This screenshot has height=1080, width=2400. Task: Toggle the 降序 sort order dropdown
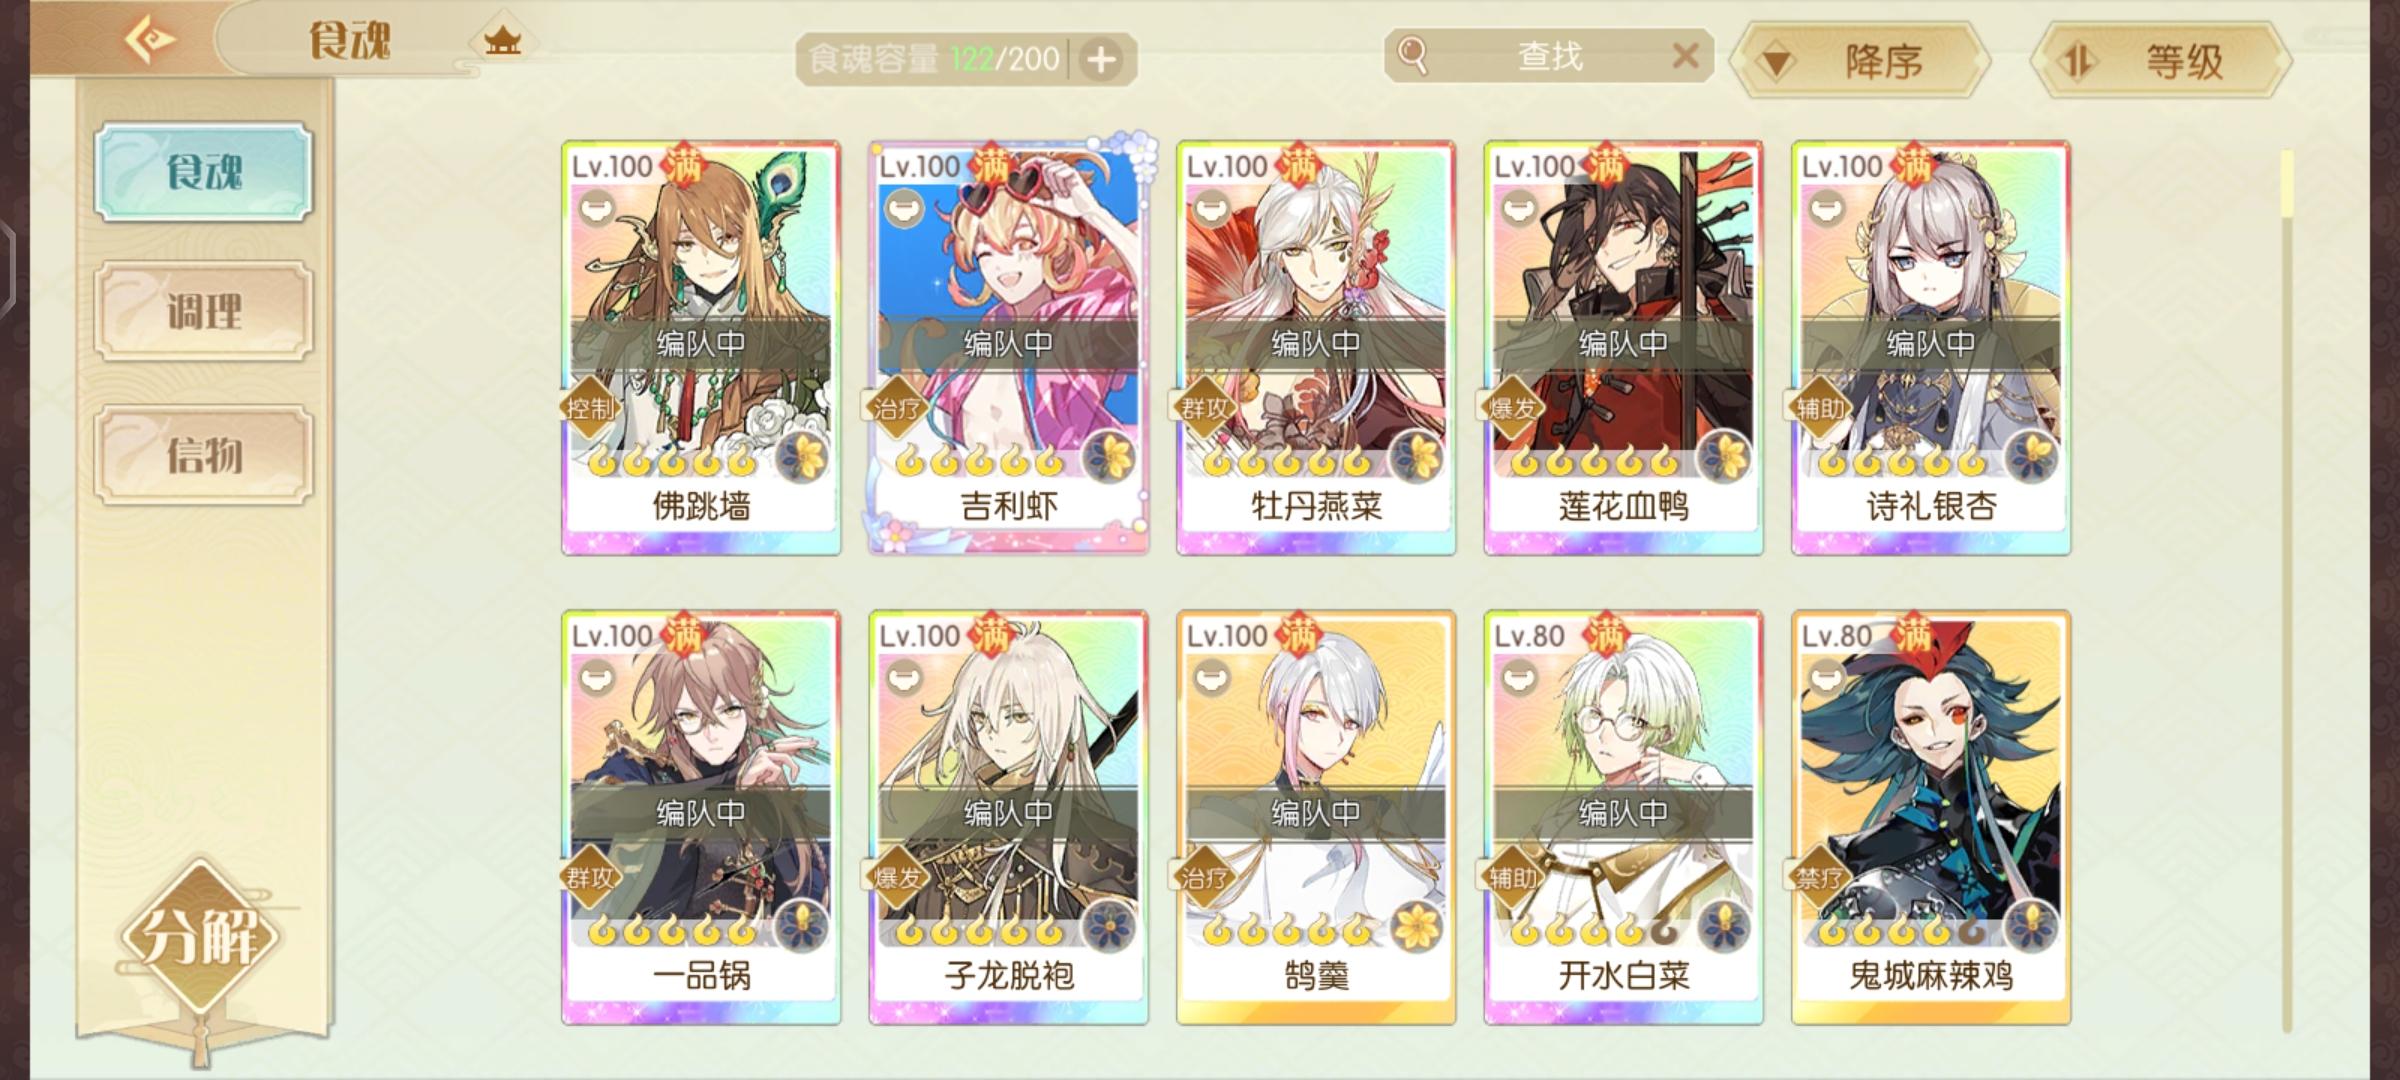(1860, 61)
